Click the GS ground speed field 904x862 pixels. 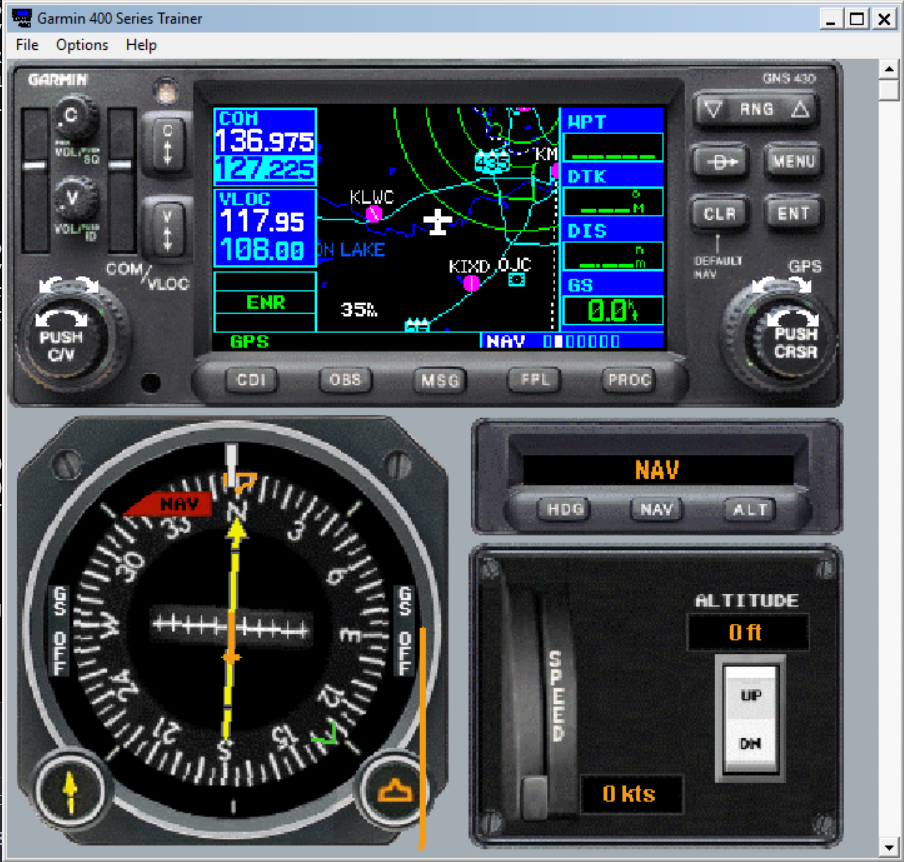[613, 311]
